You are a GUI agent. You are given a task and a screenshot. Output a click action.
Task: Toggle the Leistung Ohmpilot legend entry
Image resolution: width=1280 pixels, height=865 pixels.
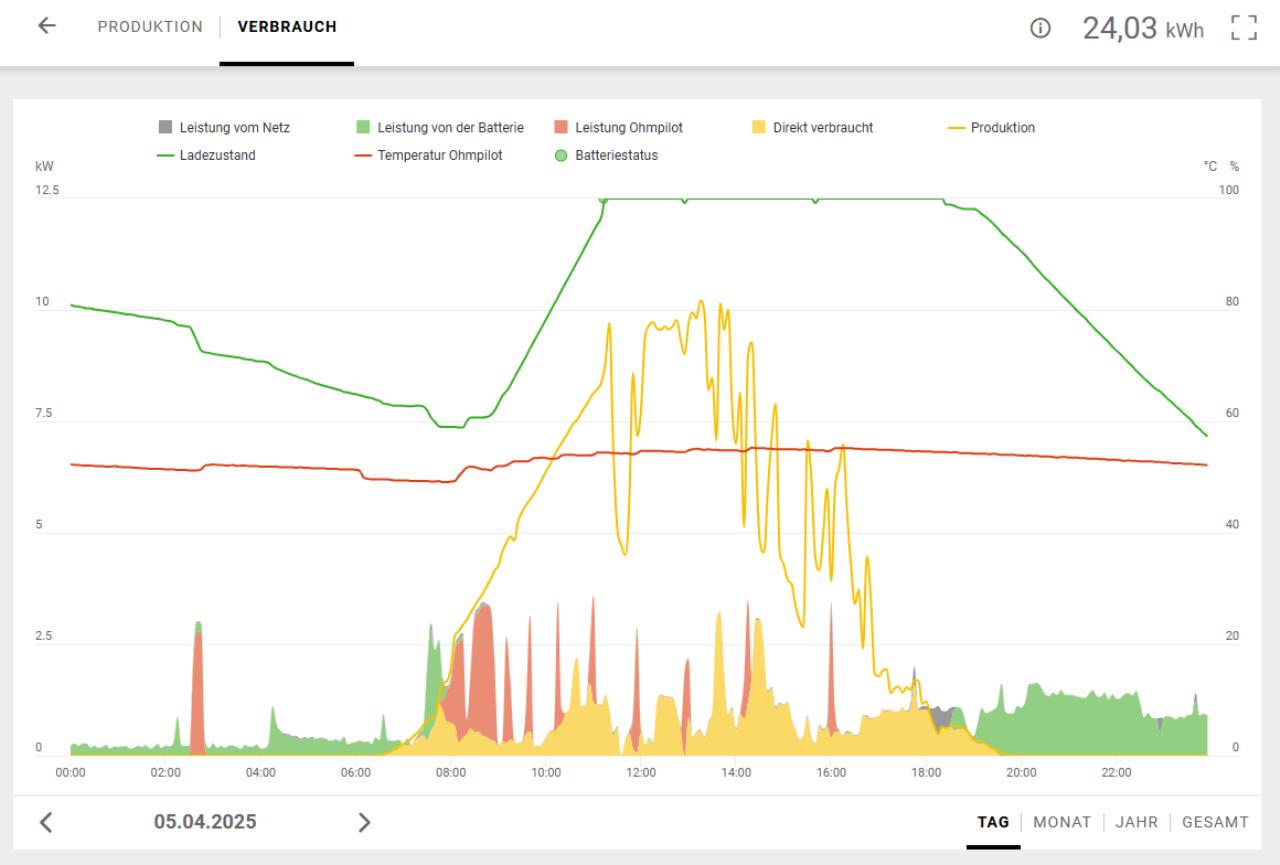pyautogui.click(x=618, y=128)
